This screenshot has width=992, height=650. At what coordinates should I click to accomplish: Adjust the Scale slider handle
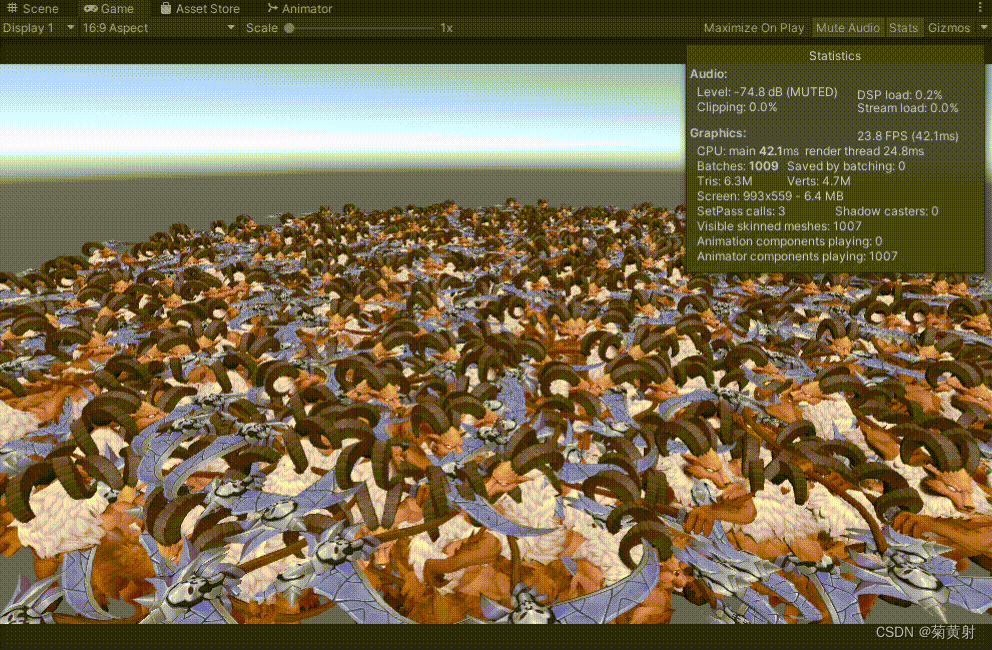pyautogui.click(x=289, y=28)
